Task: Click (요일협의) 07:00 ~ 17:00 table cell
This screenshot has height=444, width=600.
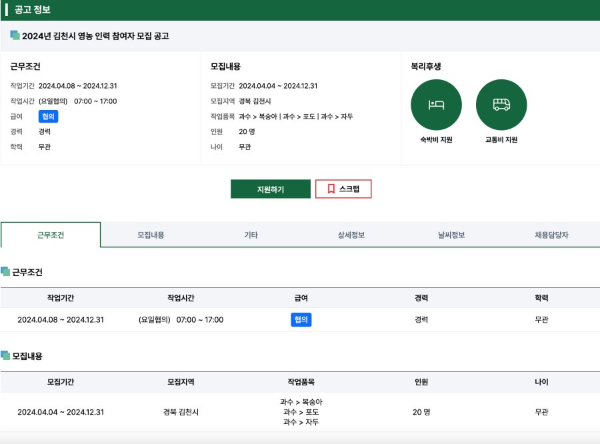Action: [x=181, y=320]
